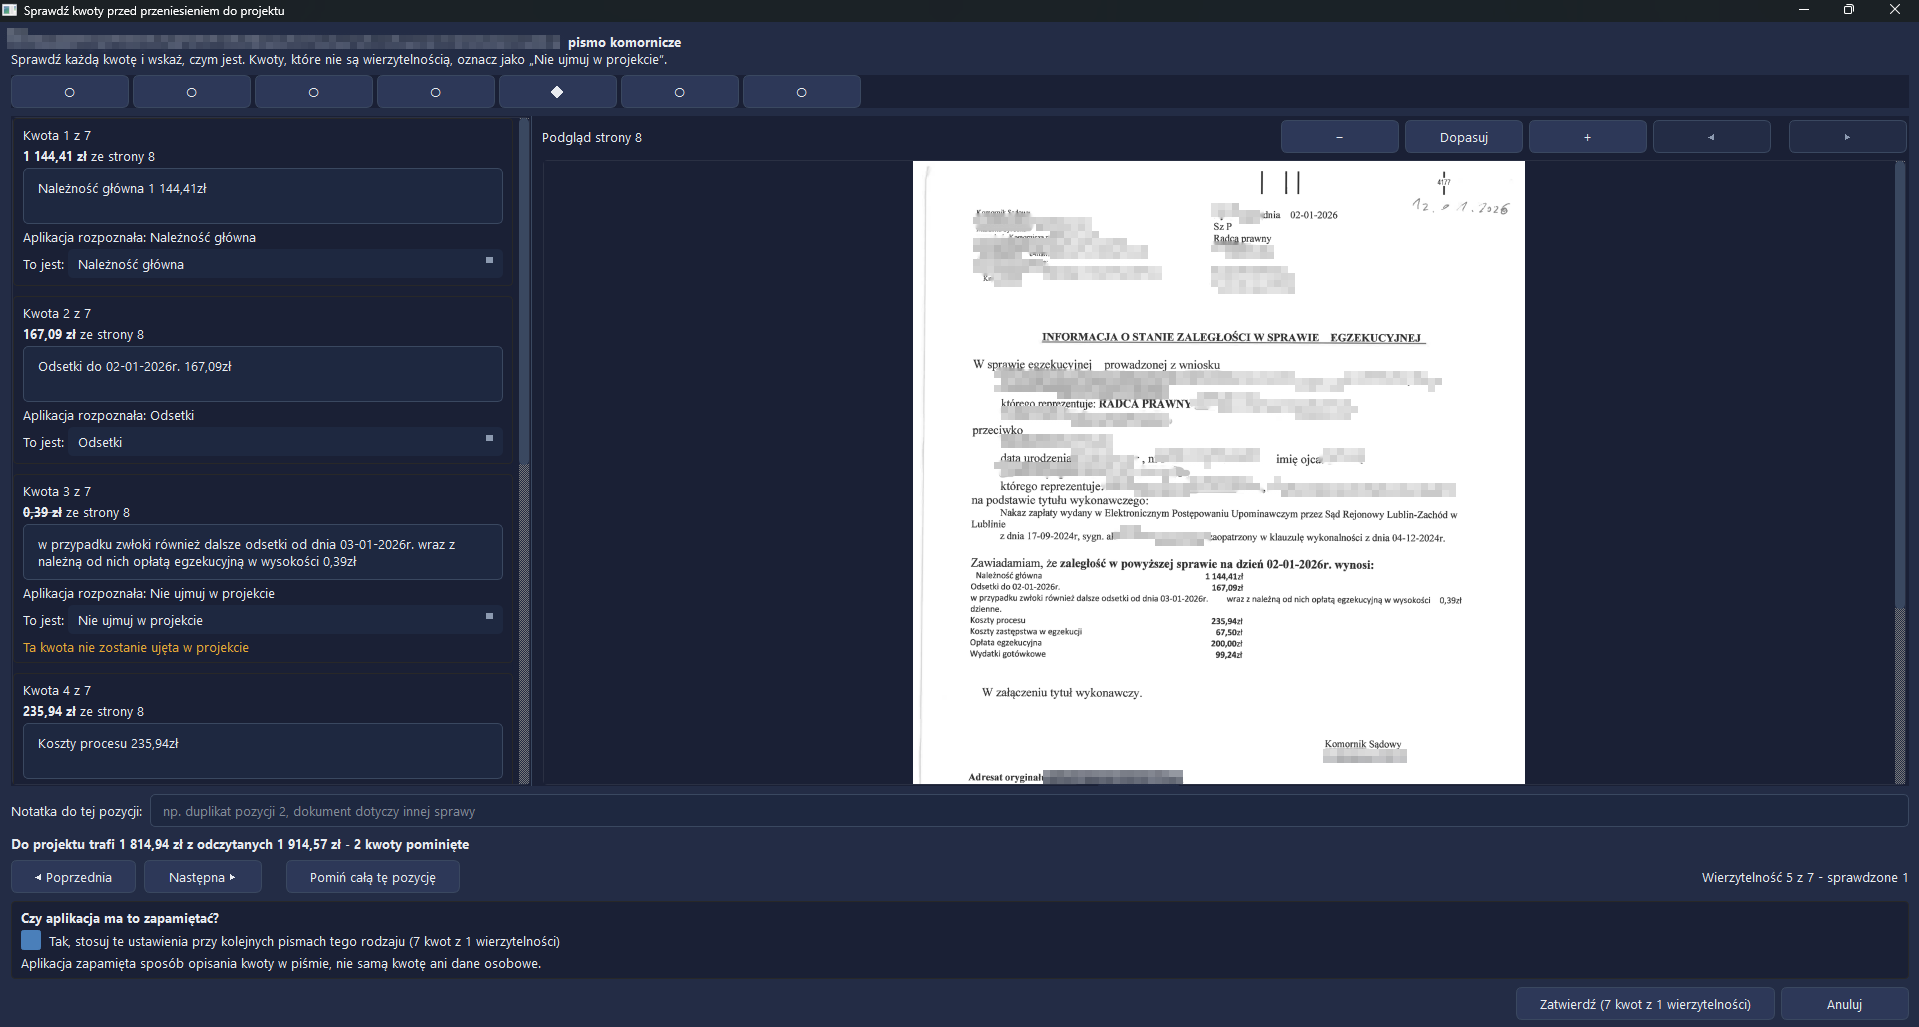The height and width of the screenshot is (1027, 1919).
Task: Jump to the sixth of seven claim step buttons
Action: (x=679, y=92)
